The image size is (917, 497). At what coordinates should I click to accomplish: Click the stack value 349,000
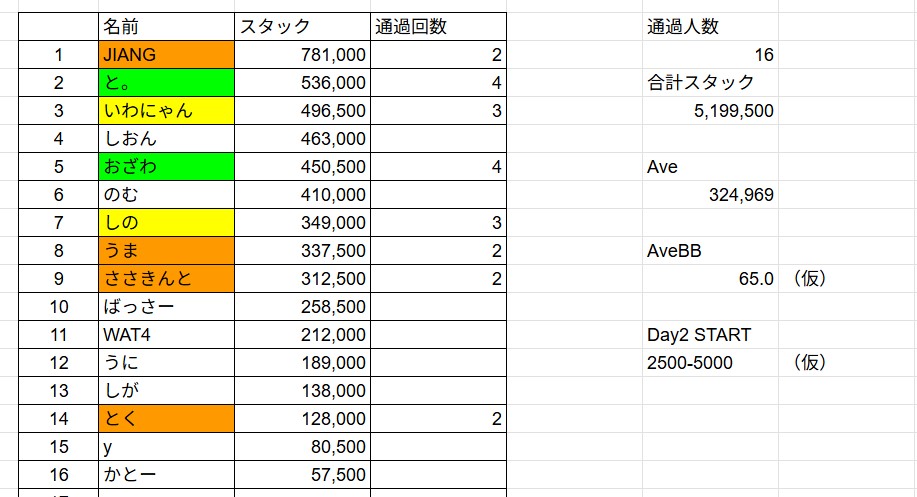click(x=302, y=223)
